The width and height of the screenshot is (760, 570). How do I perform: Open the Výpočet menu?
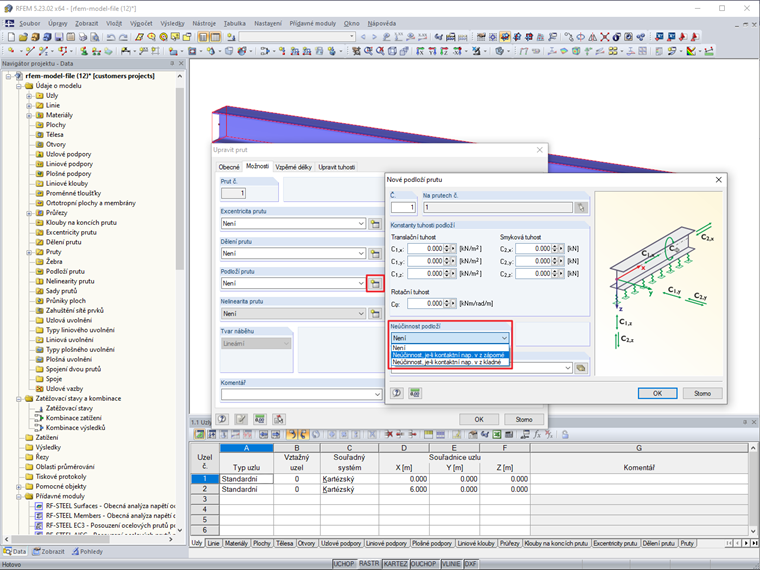pyautogui.click(x=141, y=23)
